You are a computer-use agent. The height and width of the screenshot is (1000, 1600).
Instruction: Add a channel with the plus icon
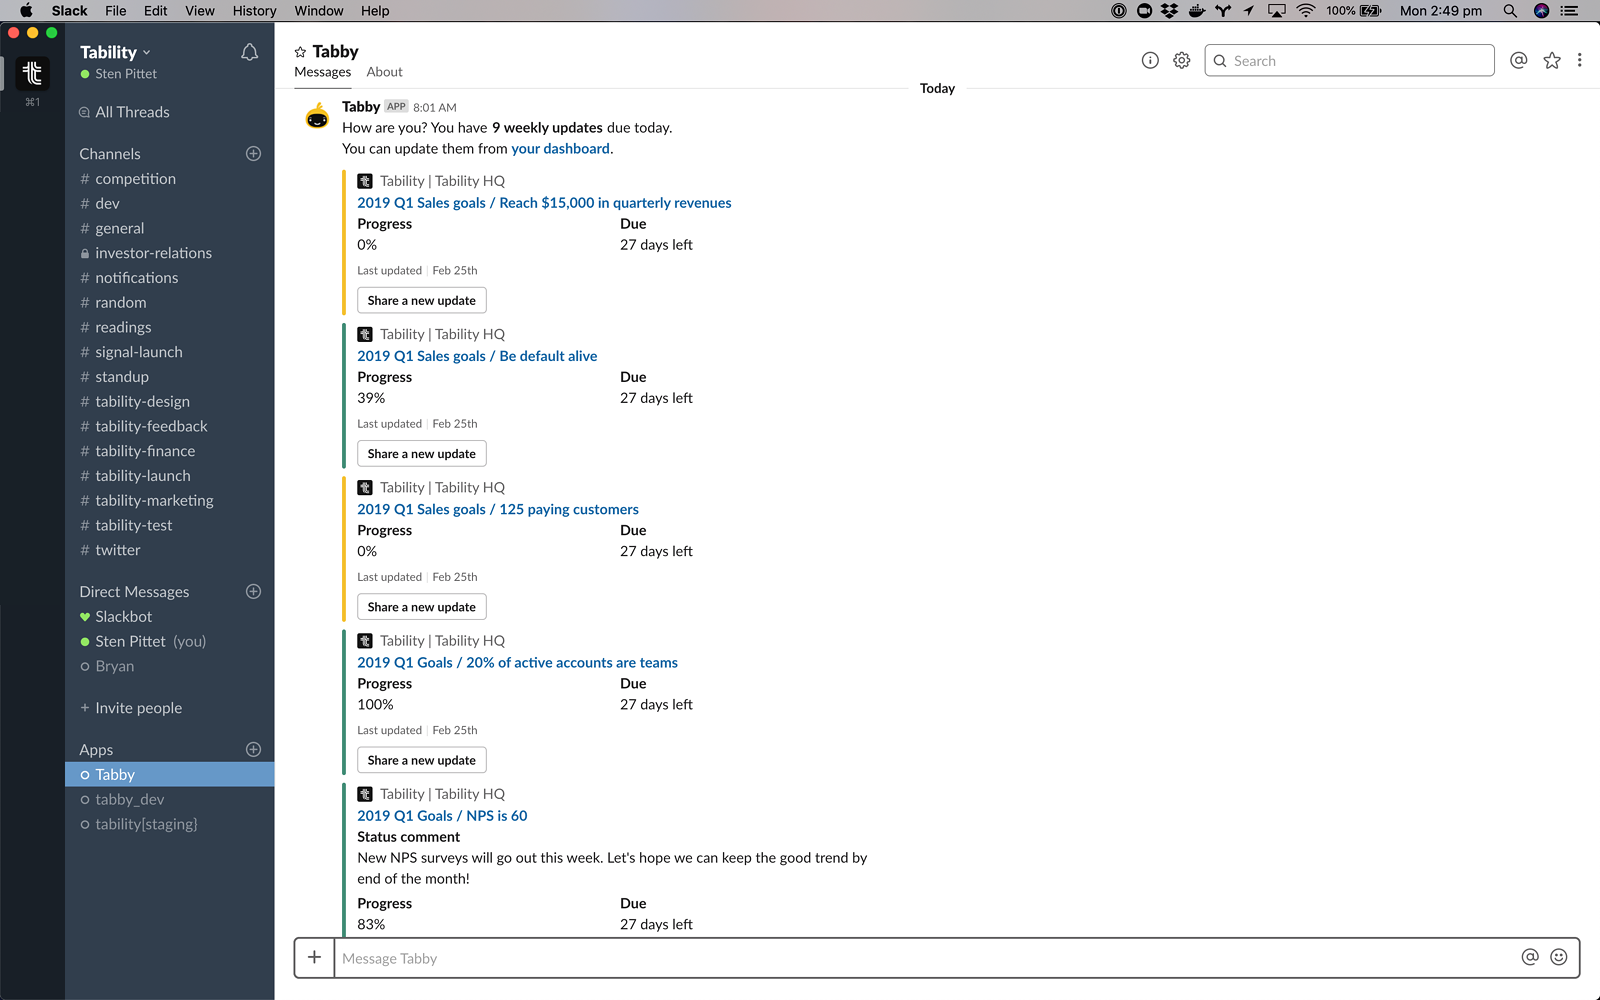click(x=253, y=154)
